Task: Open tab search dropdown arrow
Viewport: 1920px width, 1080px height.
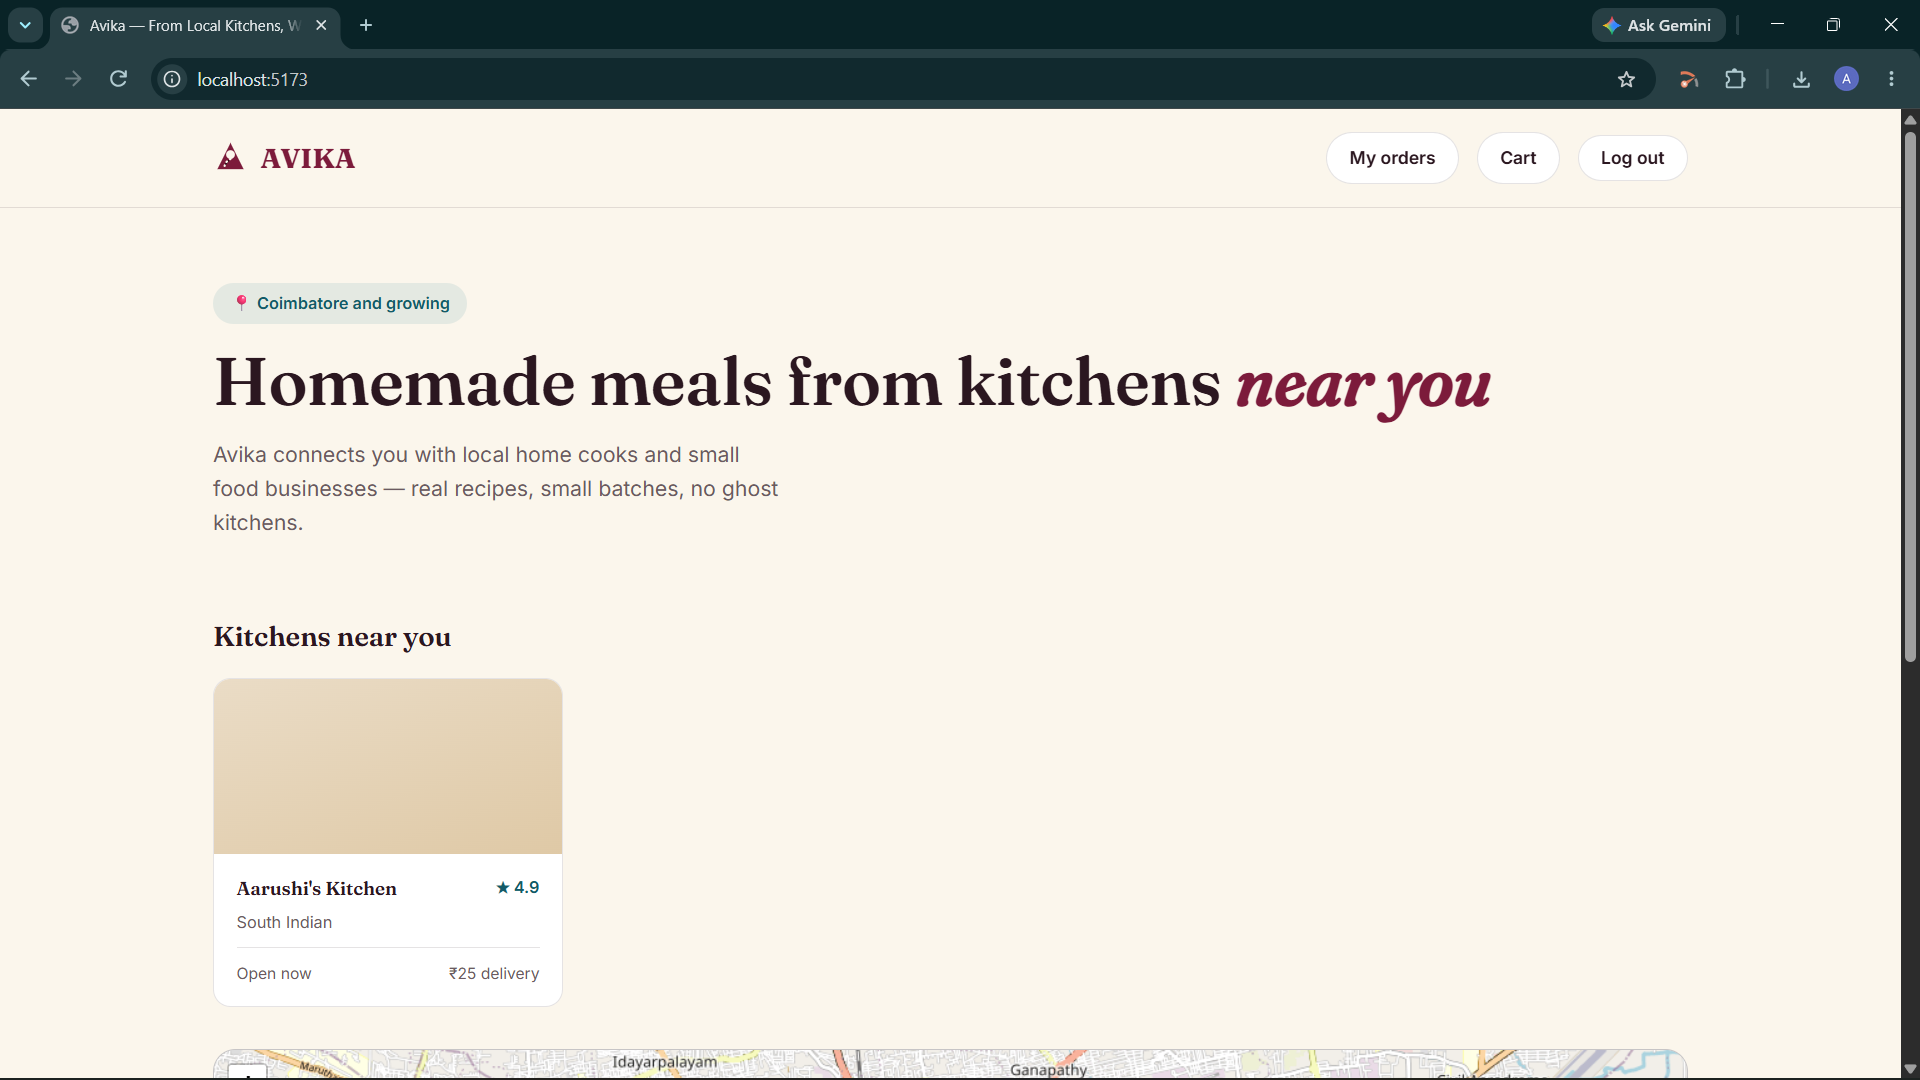Action: pos(25,25)
